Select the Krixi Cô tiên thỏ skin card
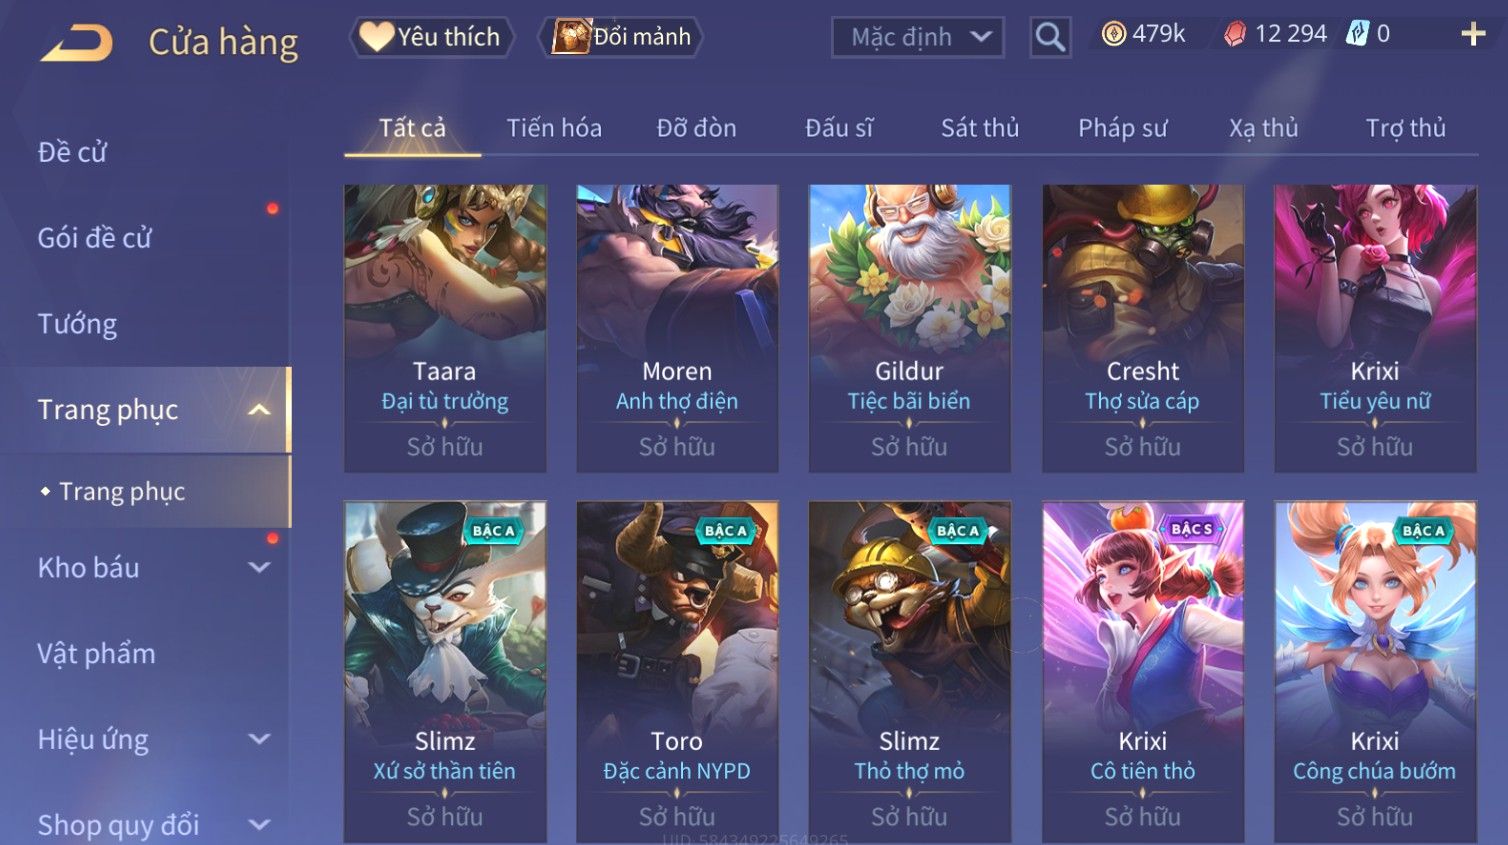This screenshot has width=1508, height=845. [x=1143, y=672]
